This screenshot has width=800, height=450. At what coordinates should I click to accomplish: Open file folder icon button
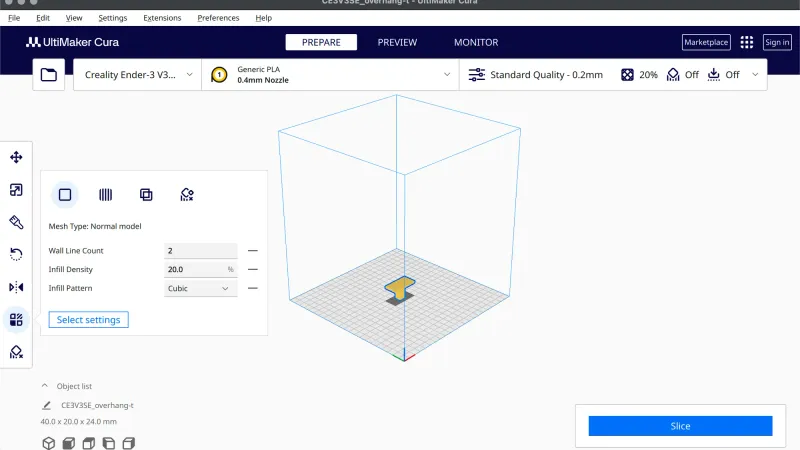click(48, 74)
